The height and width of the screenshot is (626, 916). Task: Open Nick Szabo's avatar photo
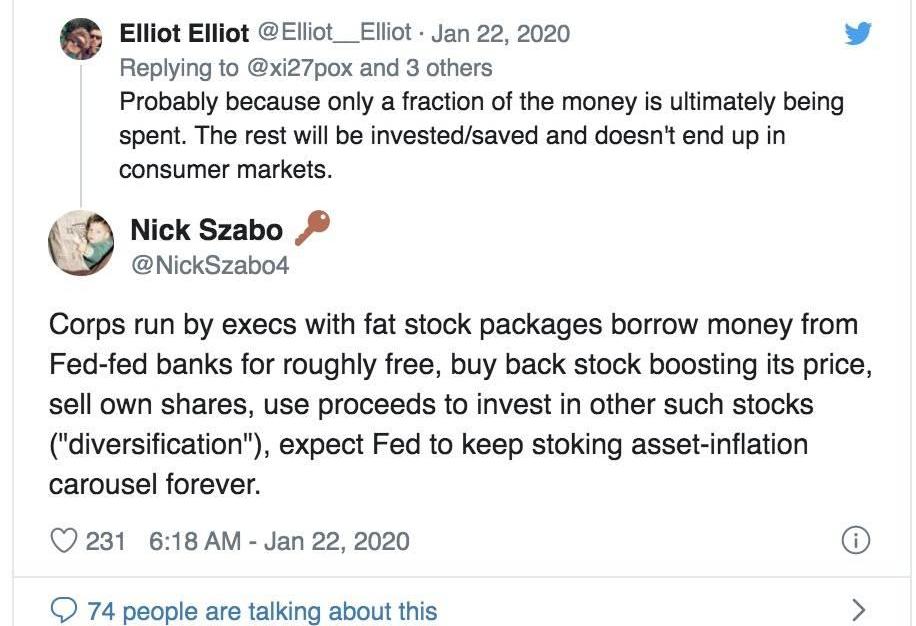[x=80, y=243]
